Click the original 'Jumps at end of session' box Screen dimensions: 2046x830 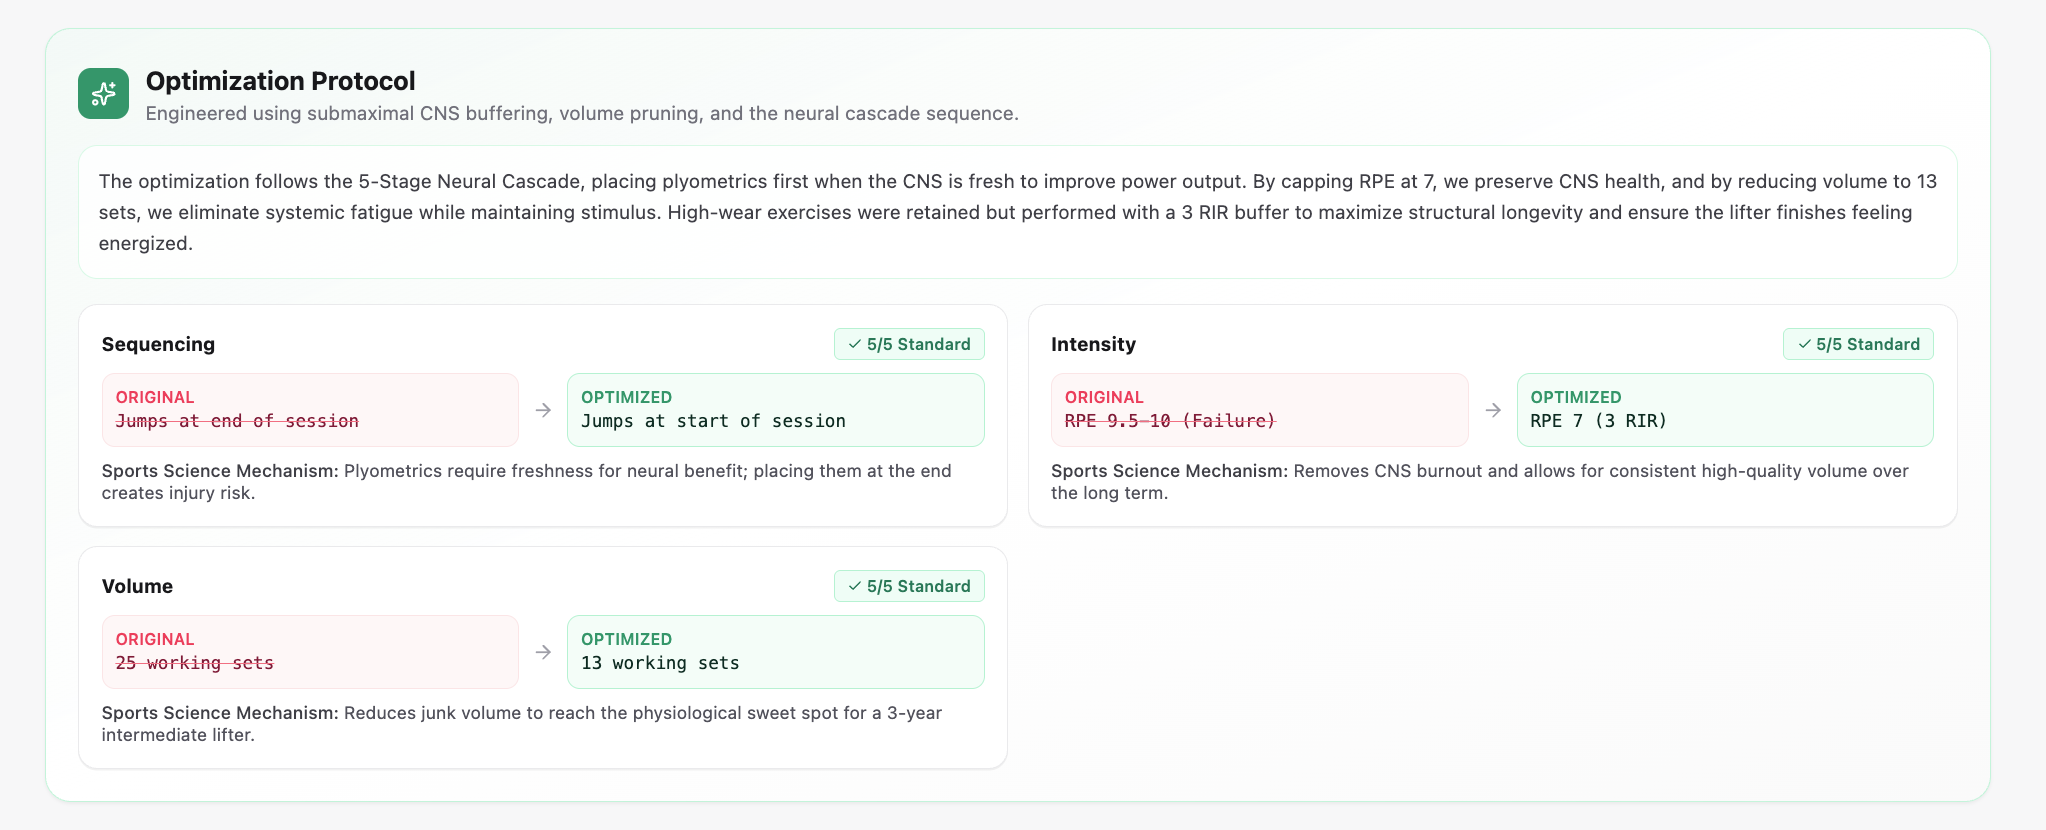tap(310, 410)
